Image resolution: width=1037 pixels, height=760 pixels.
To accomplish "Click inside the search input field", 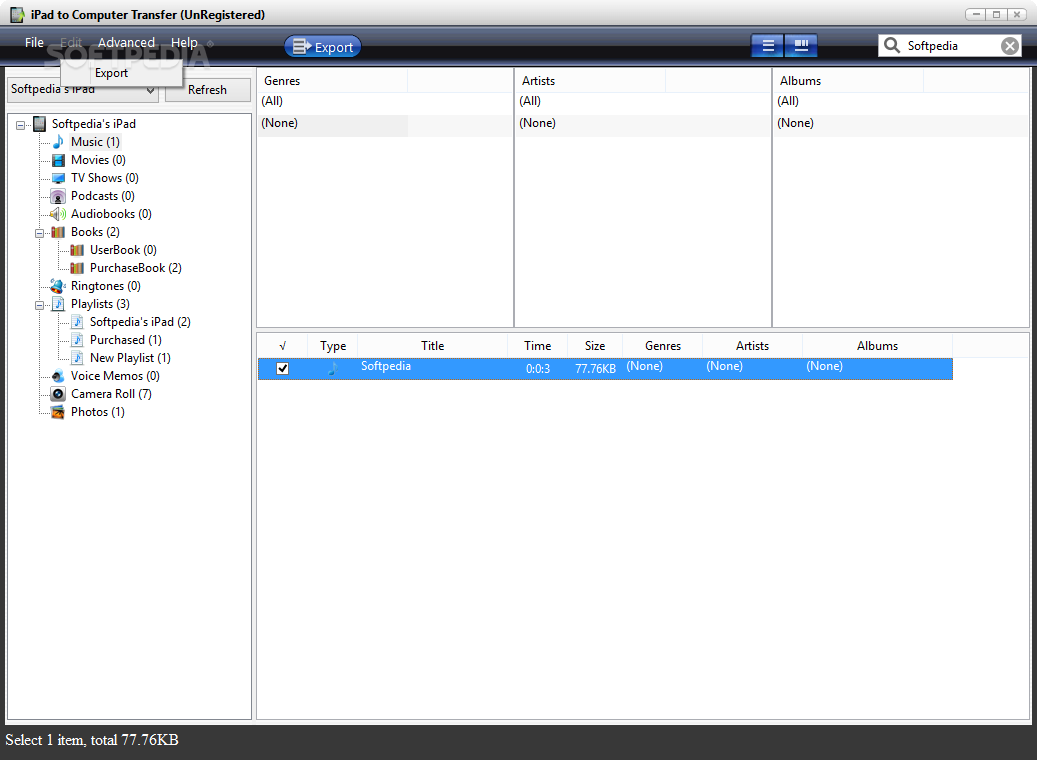I will [951, 46].
